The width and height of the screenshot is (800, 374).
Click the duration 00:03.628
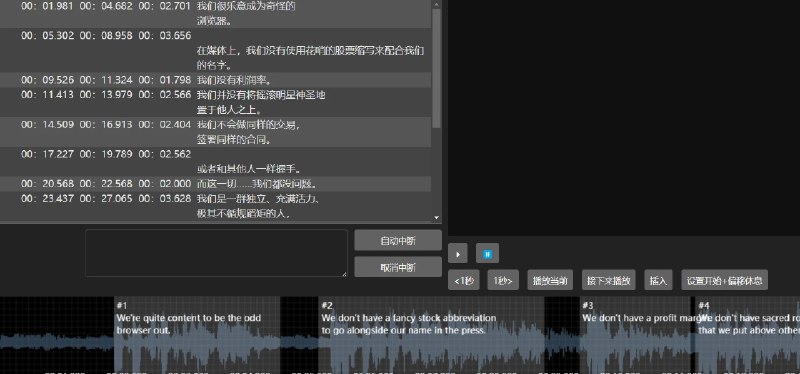pos(165,198)
